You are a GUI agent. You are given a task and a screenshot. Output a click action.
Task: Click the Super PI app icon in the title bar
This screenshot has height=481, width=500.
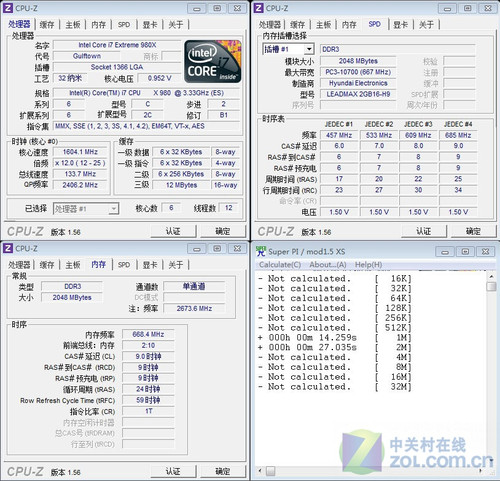click(x=261, y=251)
